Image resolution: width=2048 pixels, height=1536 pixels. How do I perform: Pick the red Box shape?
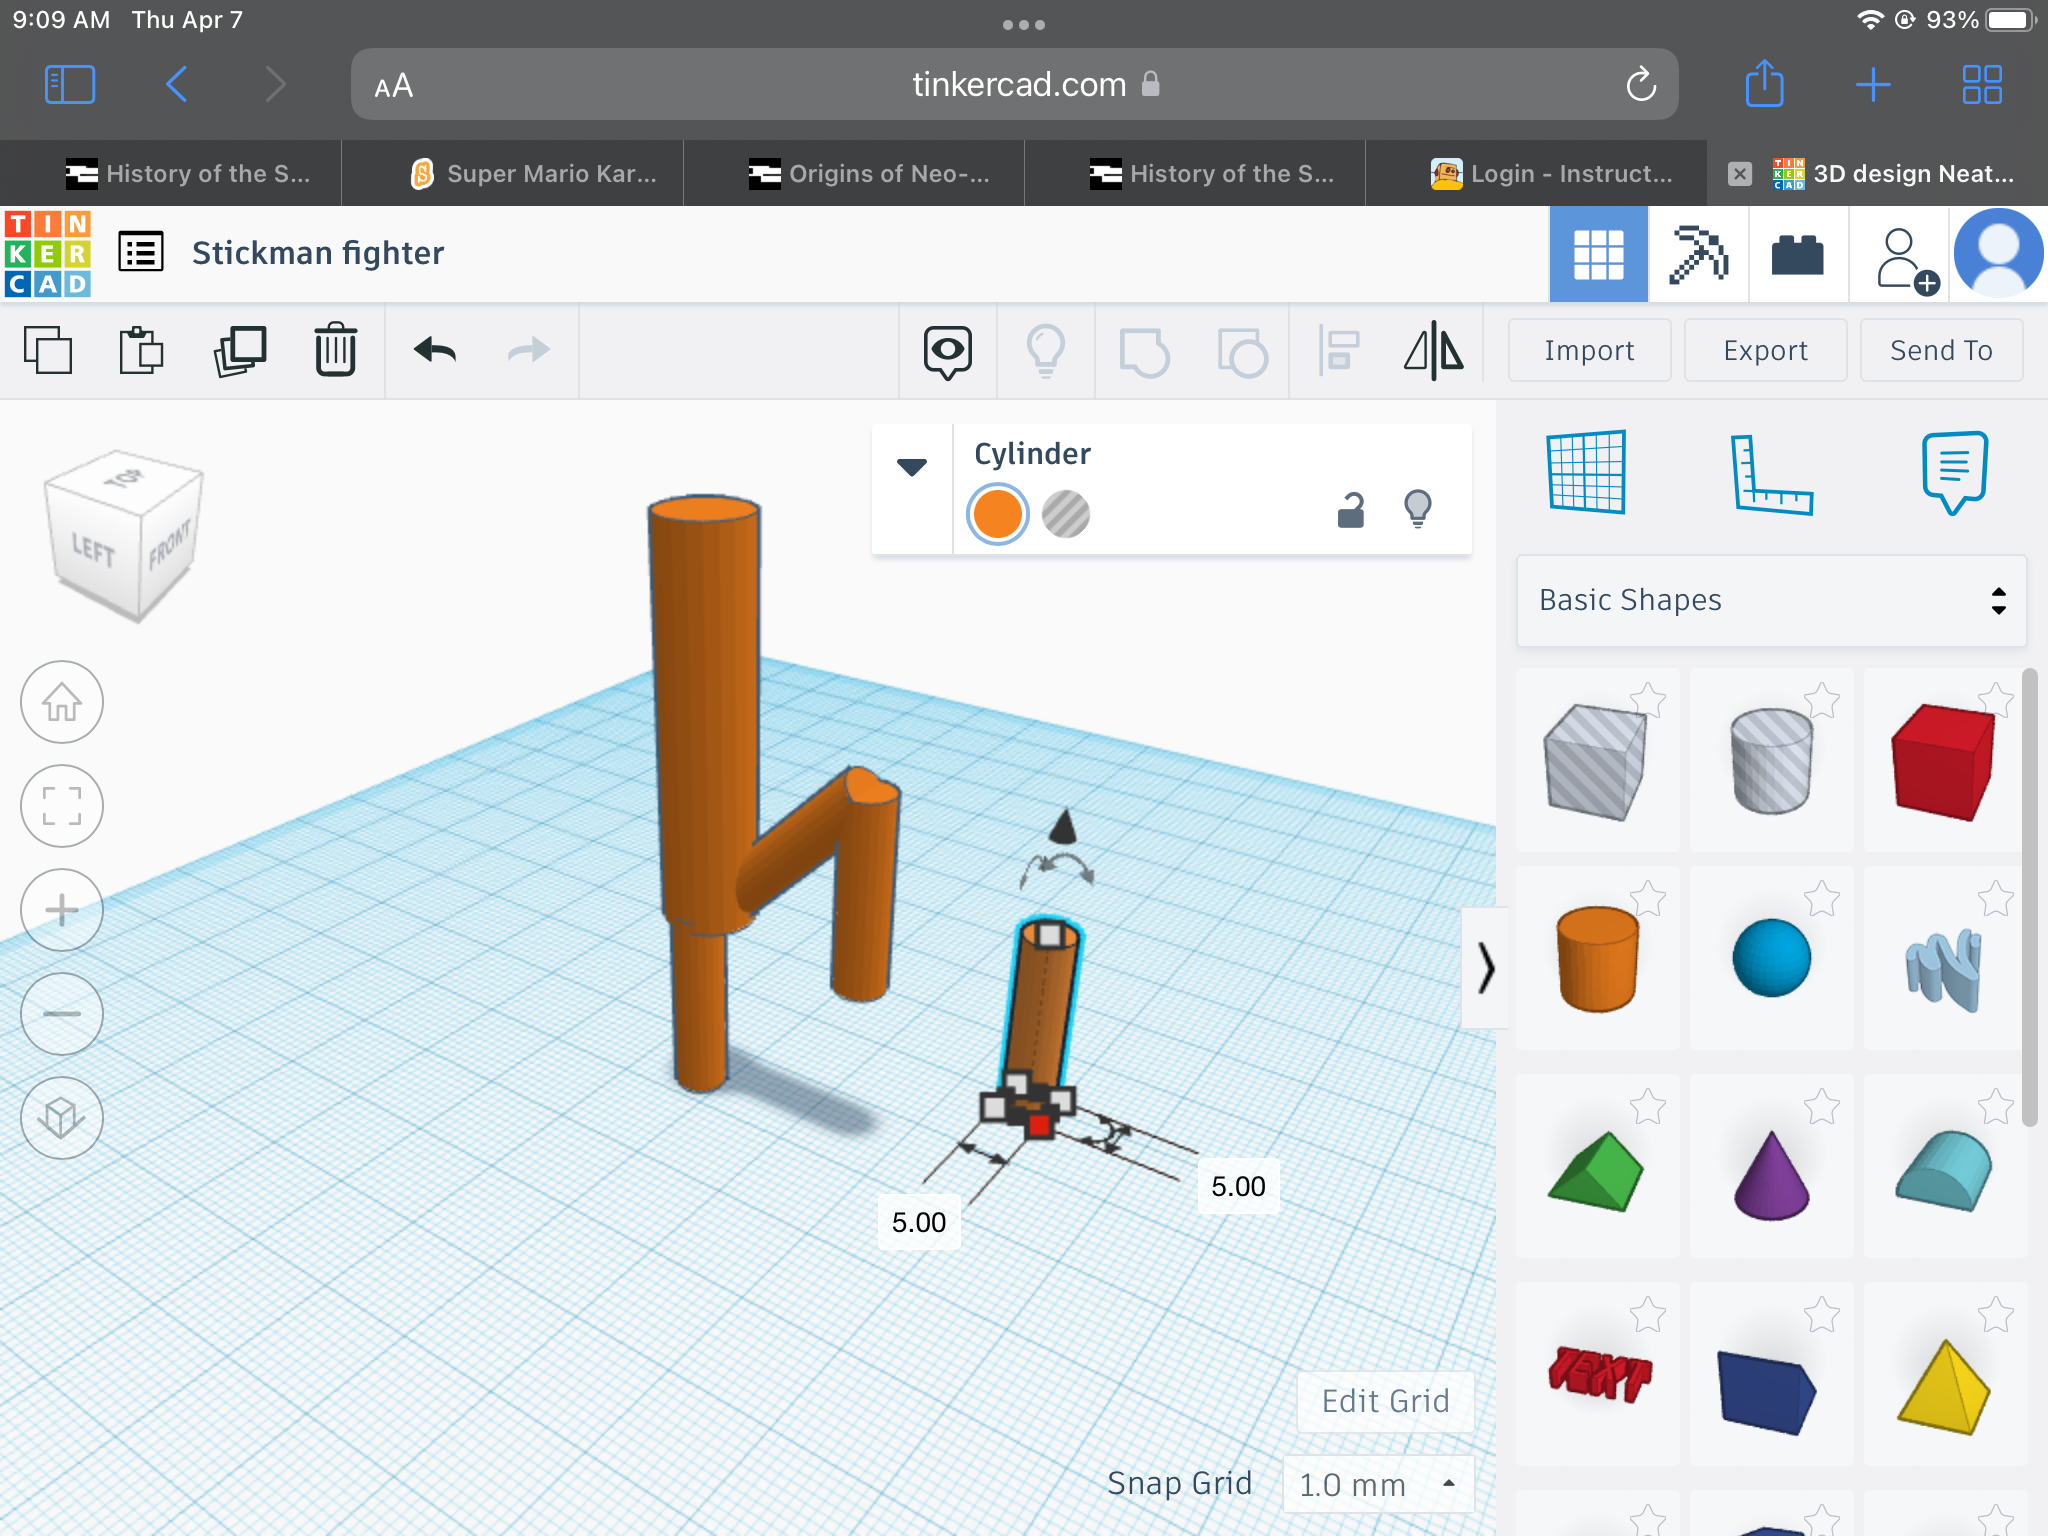click(x=1942, y=762)
